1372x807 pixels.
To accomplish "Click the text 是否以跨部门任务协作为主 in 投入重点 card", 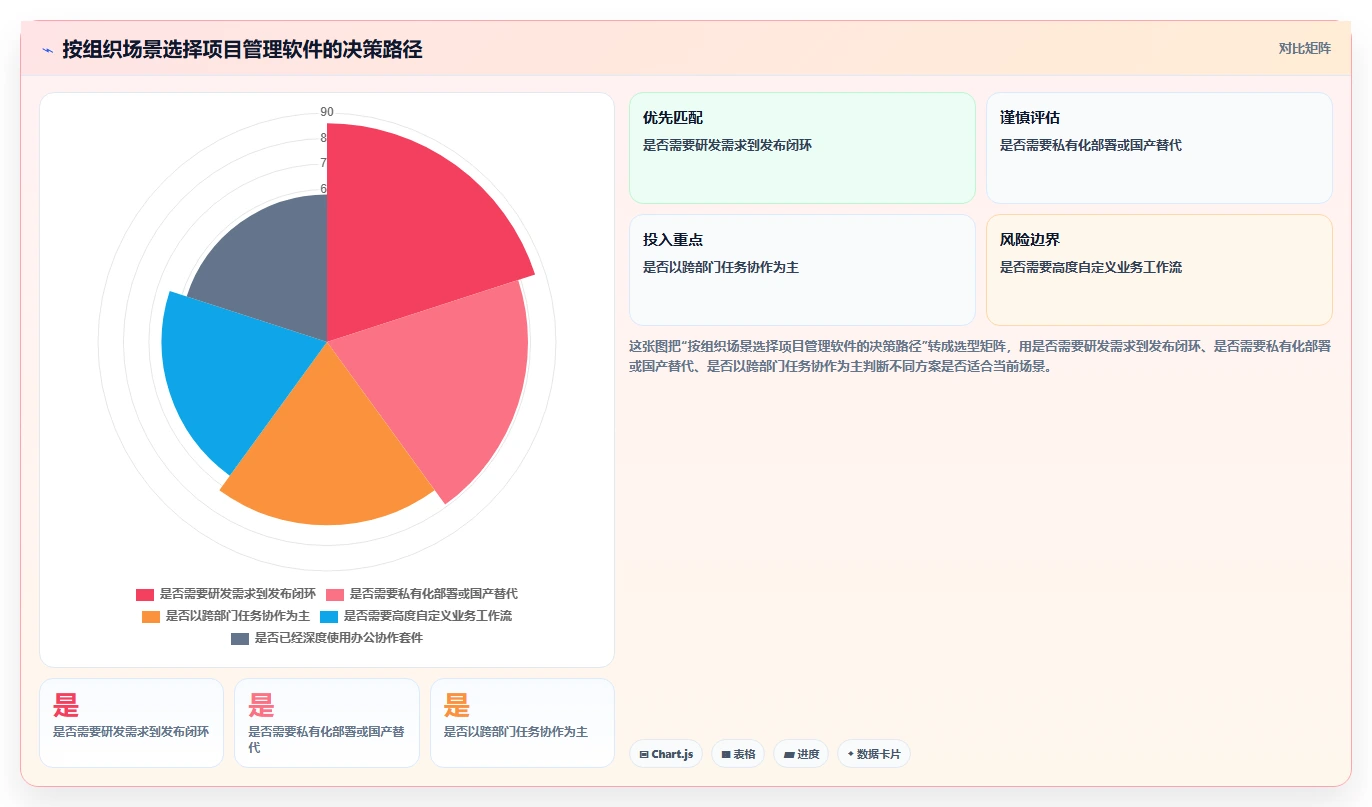I will point(721,267).
